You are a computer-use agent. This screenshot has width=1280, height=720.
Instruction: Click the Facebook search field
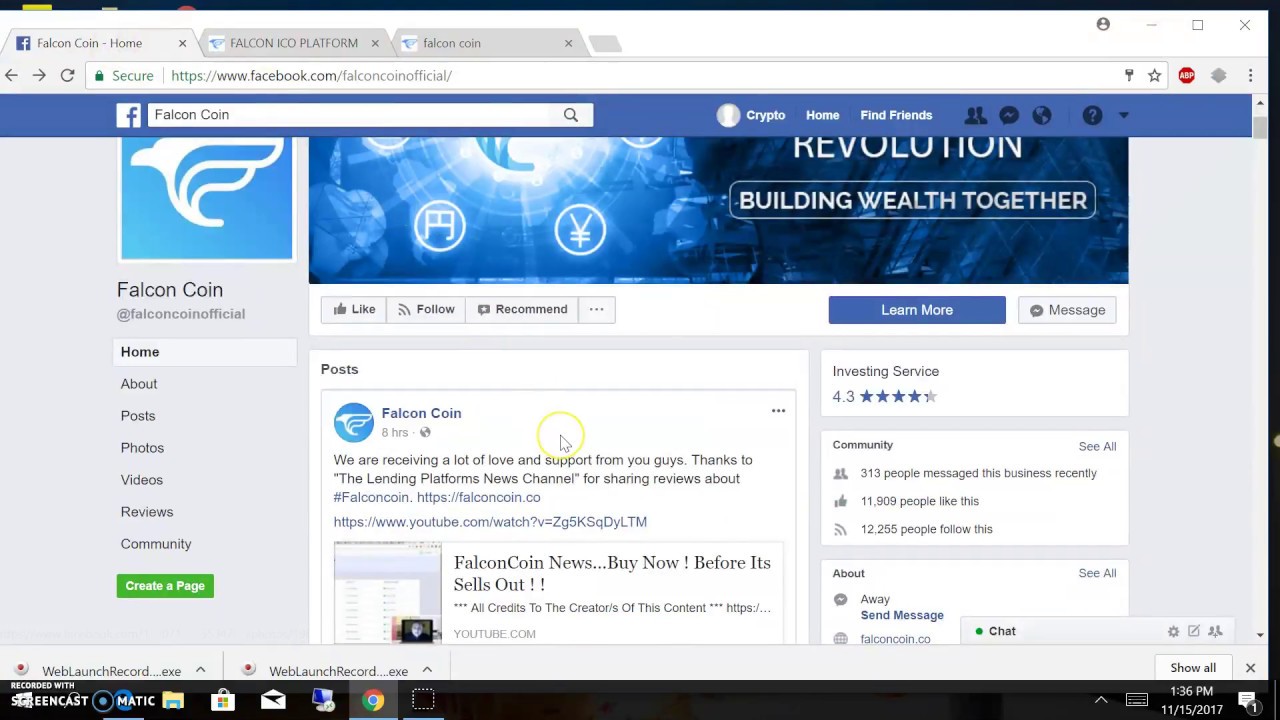point(355,115)
